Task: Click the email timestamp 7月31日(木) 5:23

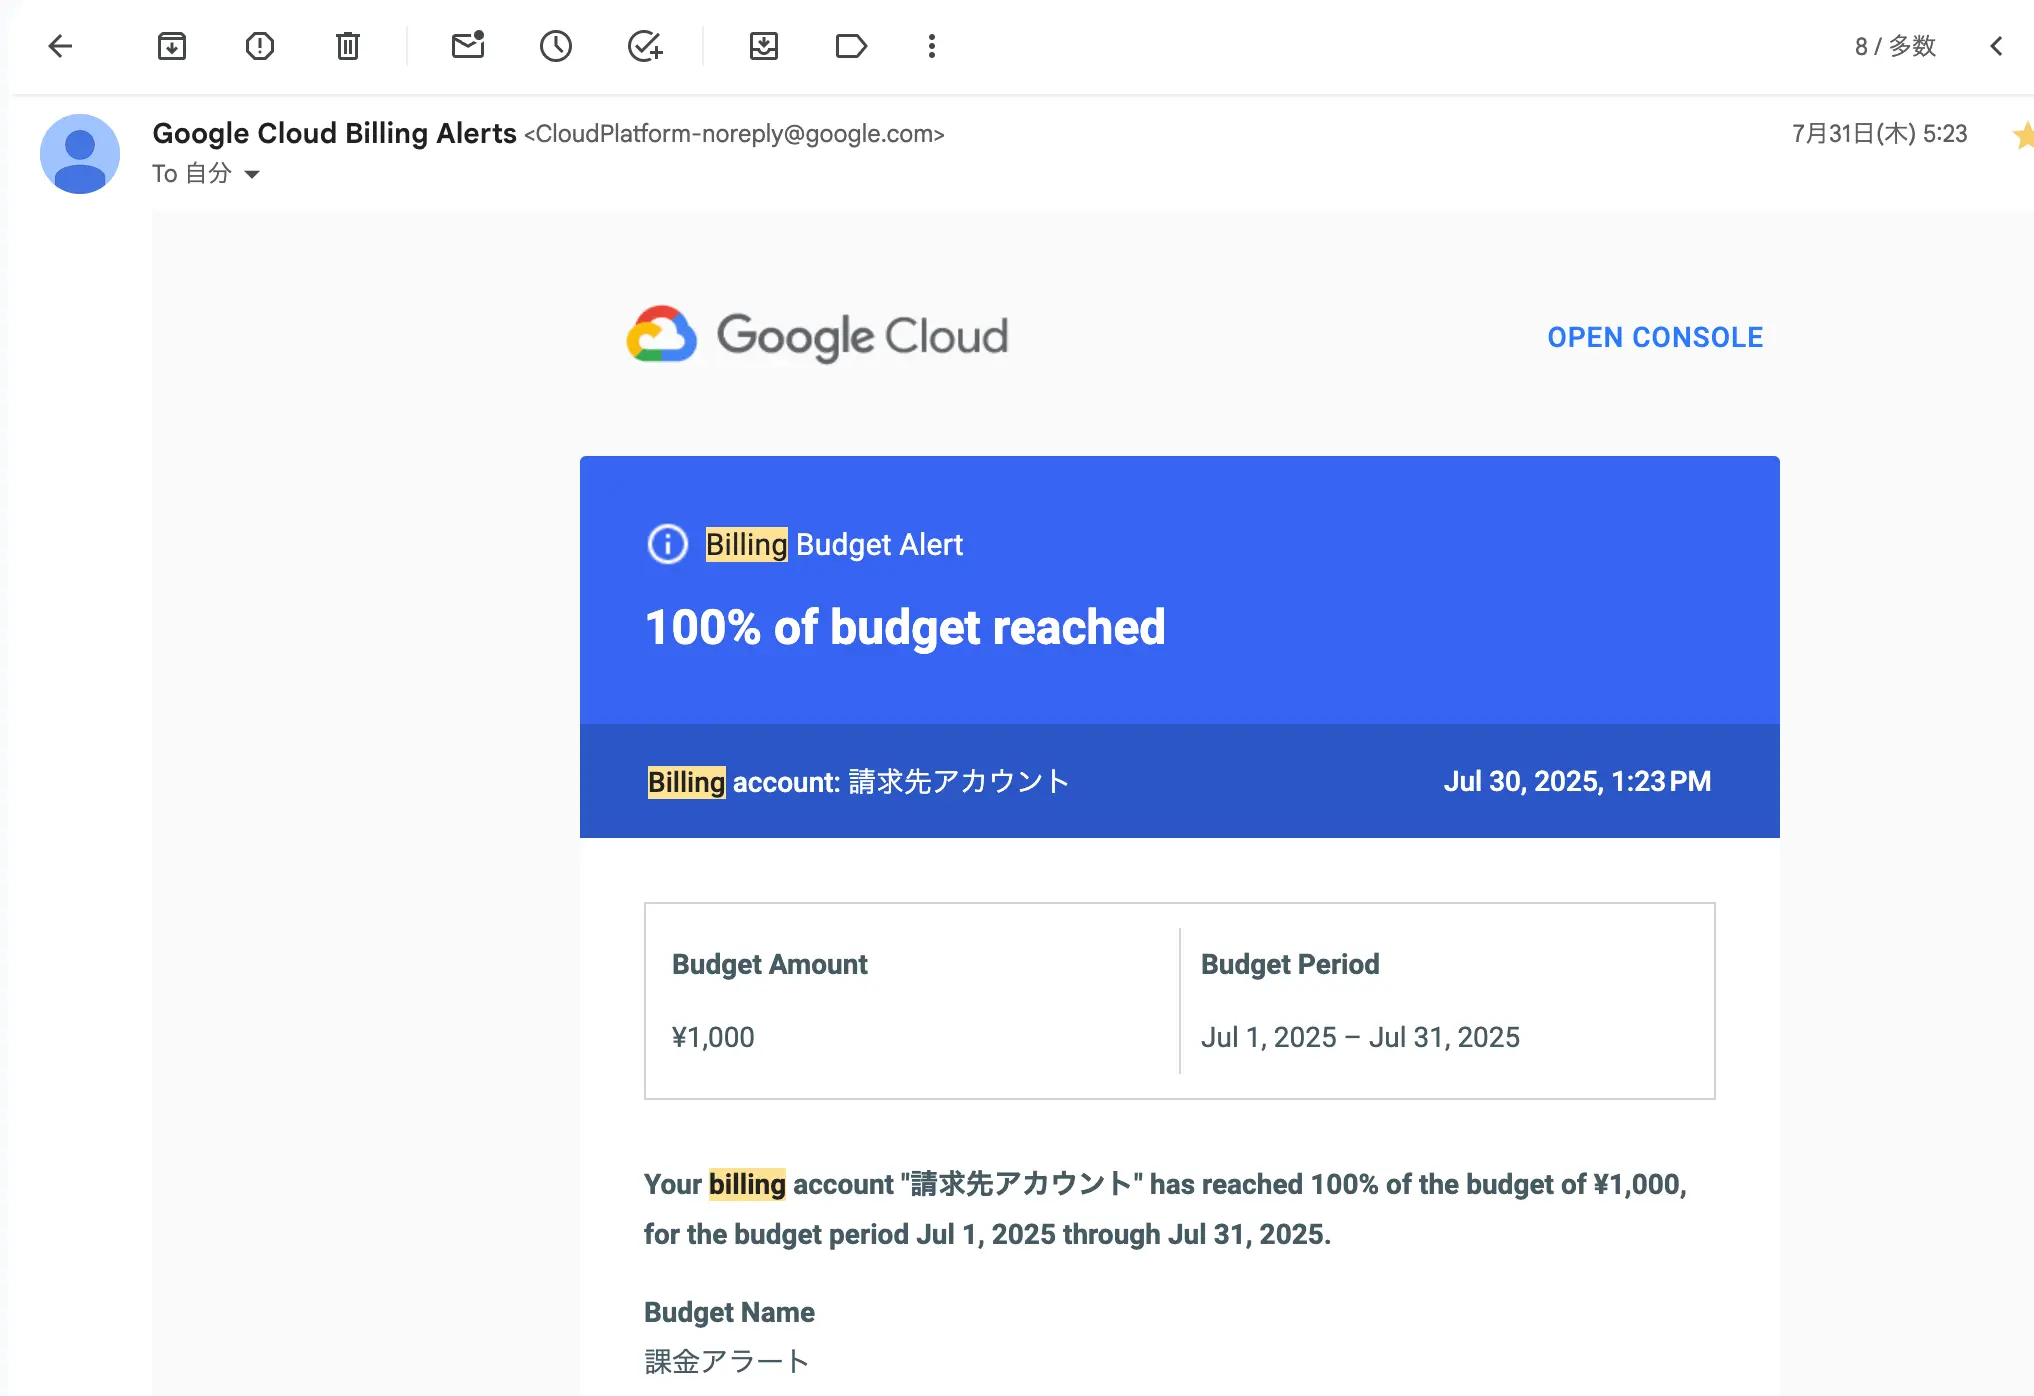Action: point(1879,134)
